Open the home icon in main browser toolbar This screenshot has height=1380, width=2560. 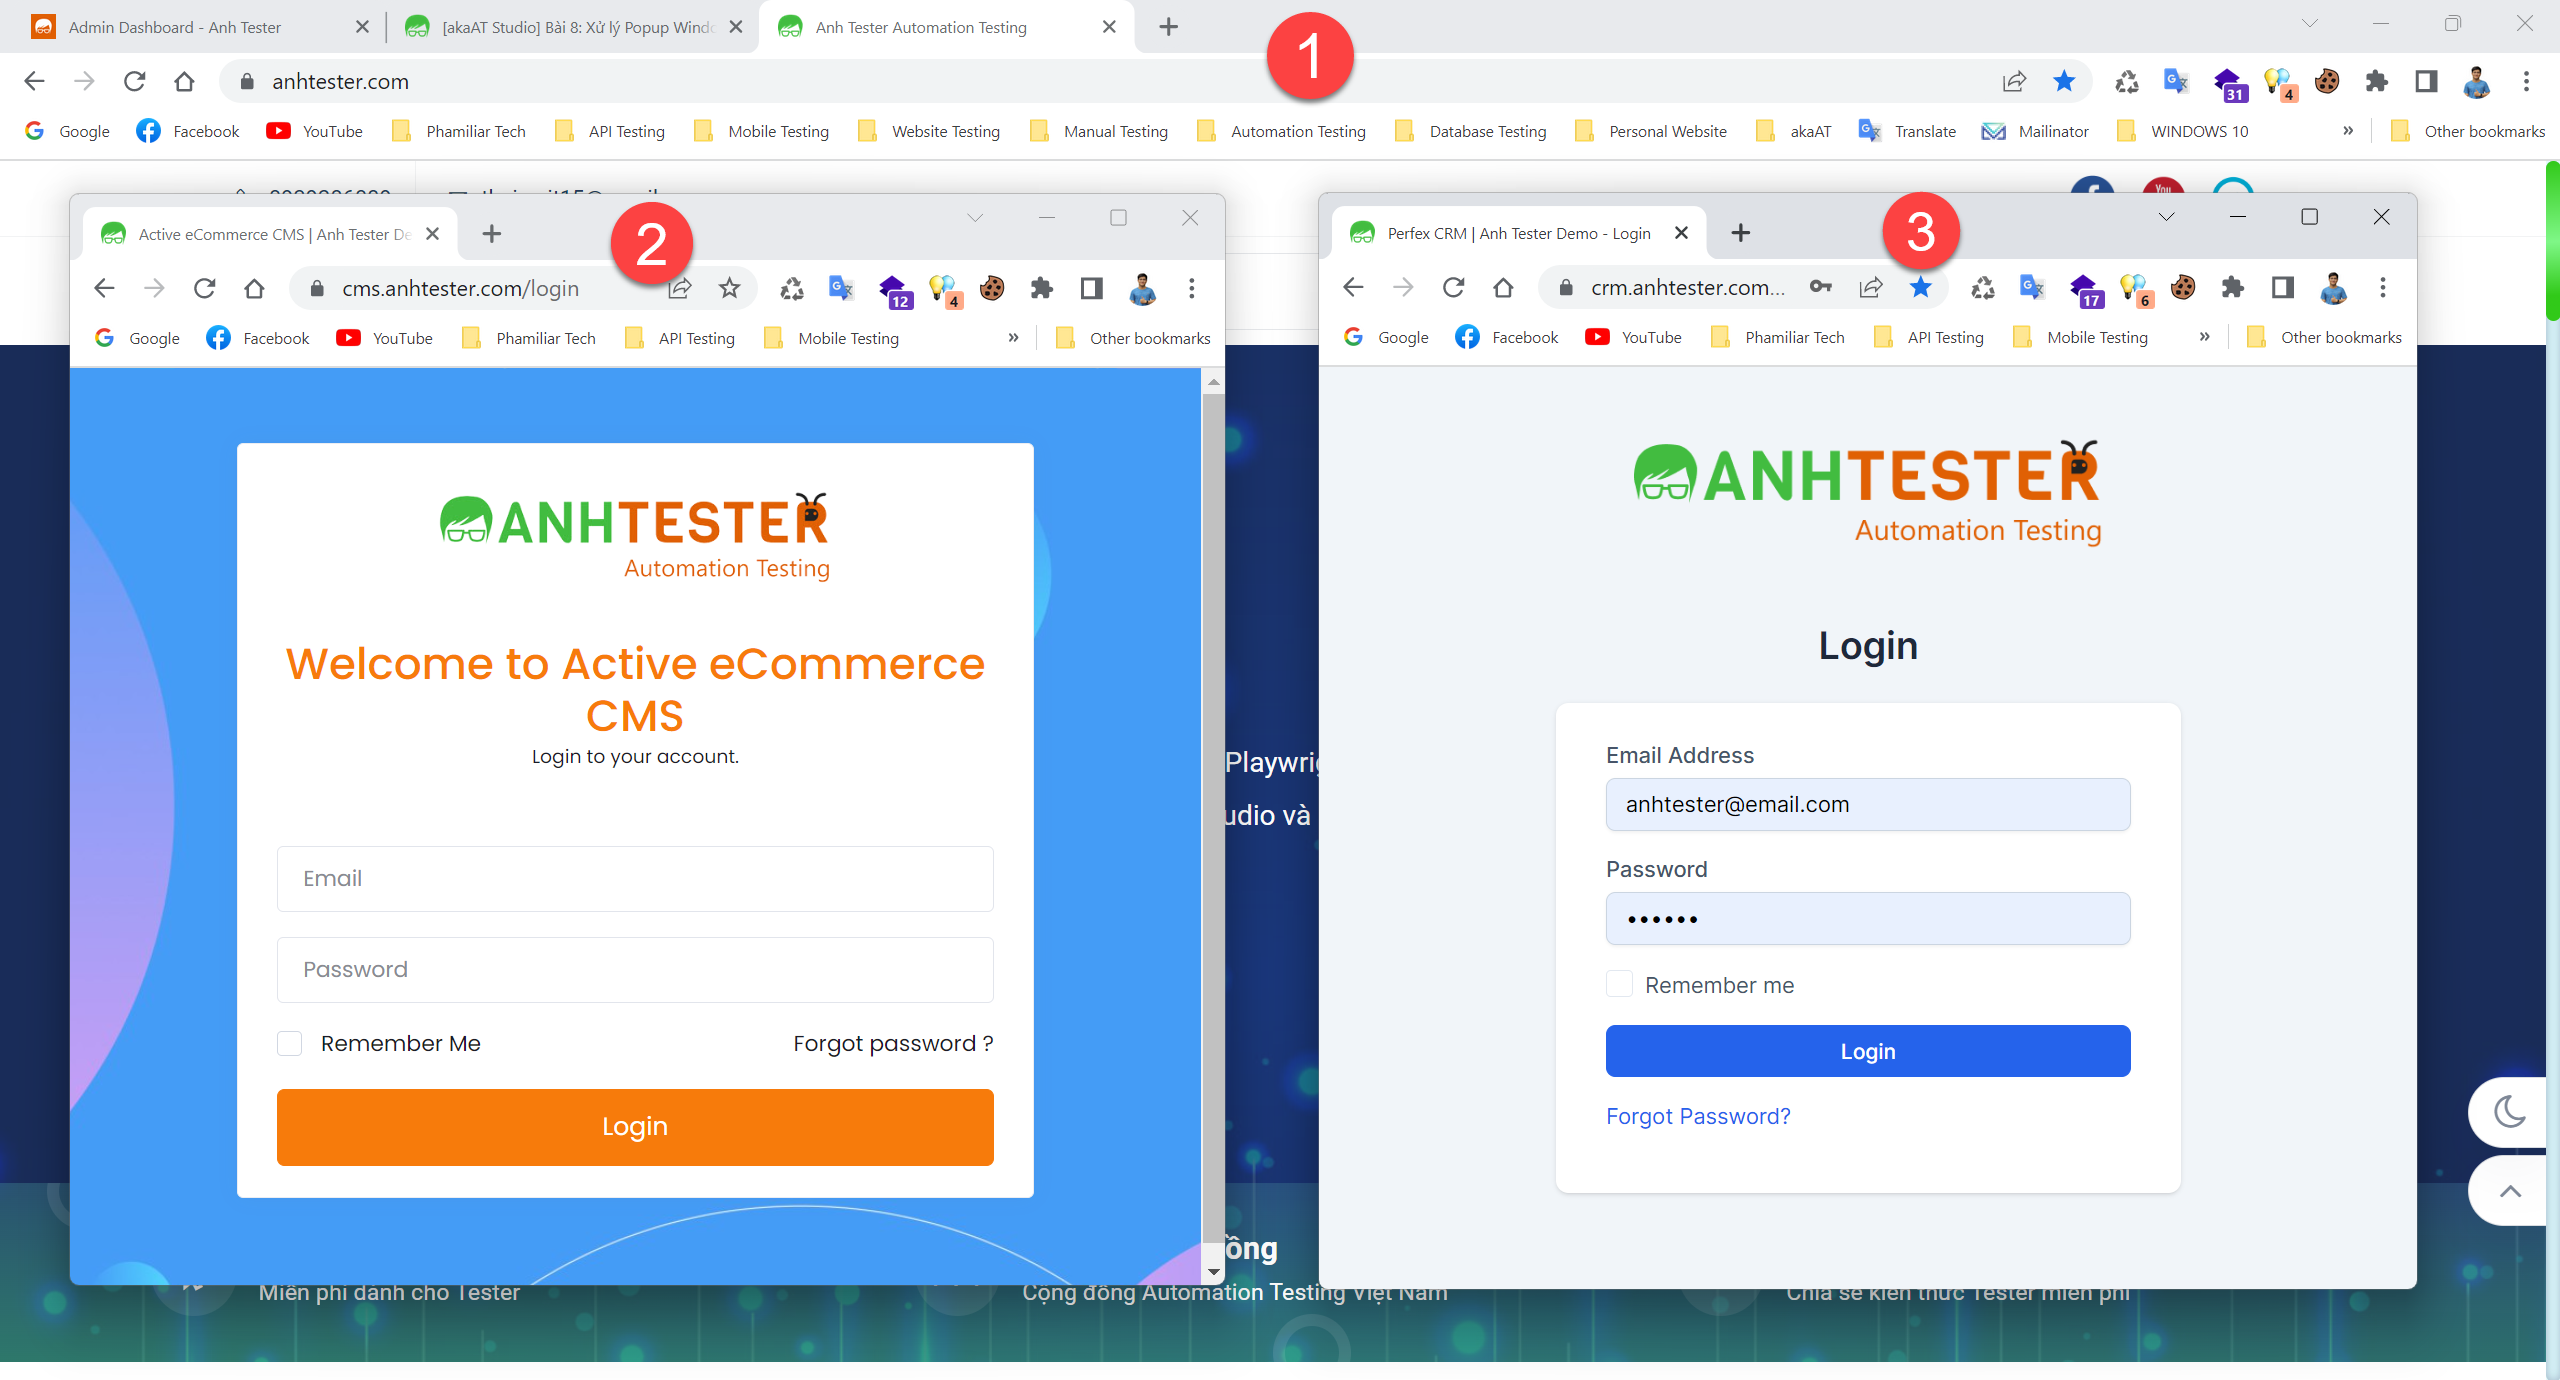pyautogui.click(x=184, y=81)
